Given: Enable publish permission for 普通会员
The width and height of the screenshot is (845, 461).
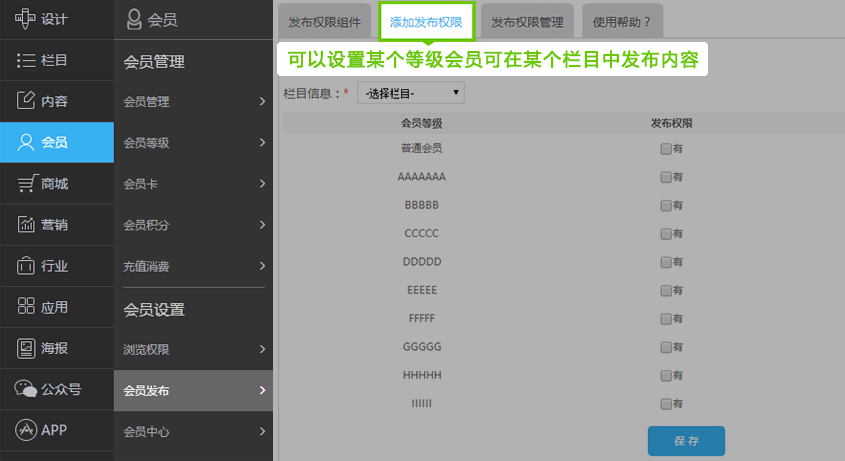Looking at the screenshot, I should 665,149.
